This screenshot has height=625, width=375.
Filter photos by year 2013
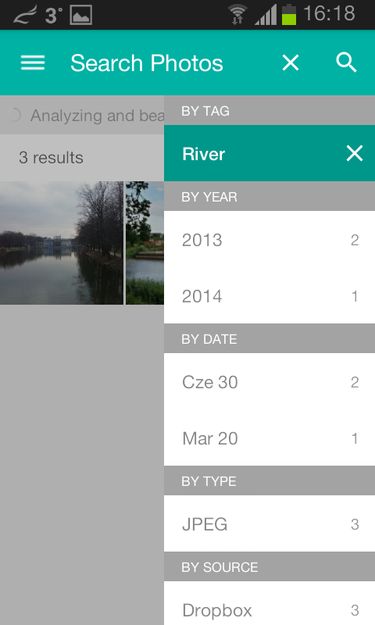(269, 240)
